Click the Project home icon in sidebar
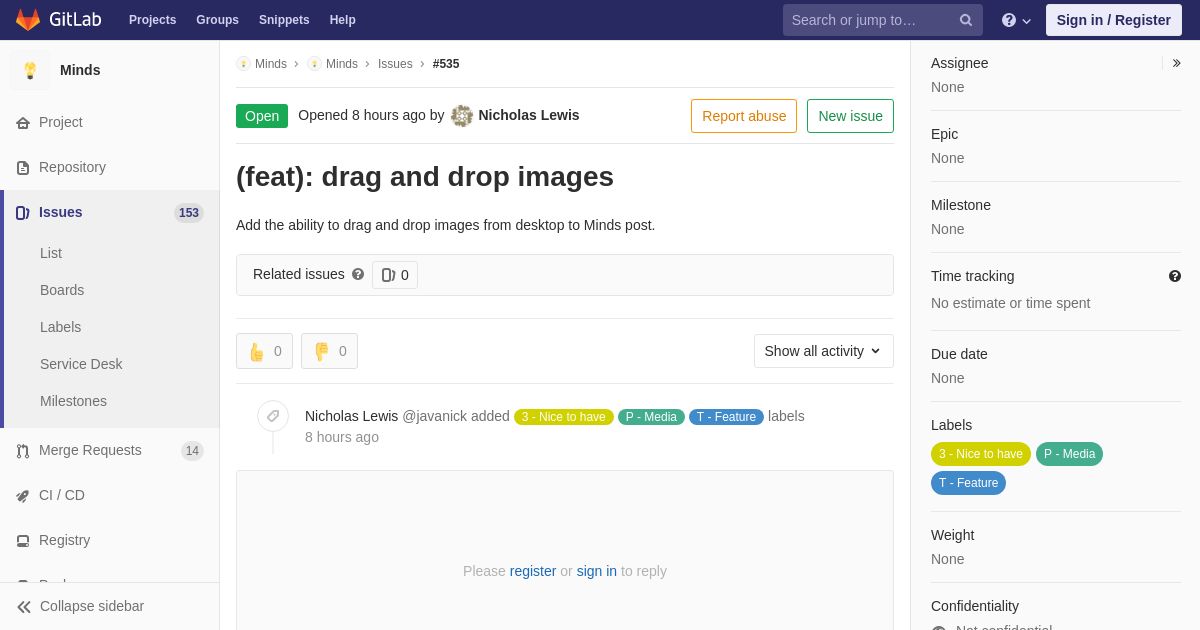This screenshot has width=1200, height=630. tap(23, 123)
